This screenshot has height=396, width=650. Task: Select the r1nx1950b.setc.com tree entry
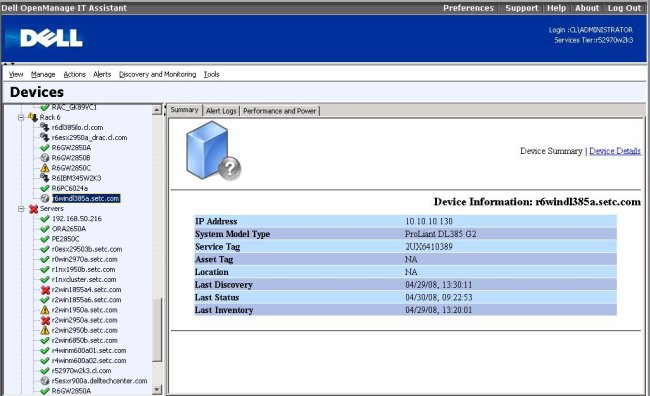[83, 270]
